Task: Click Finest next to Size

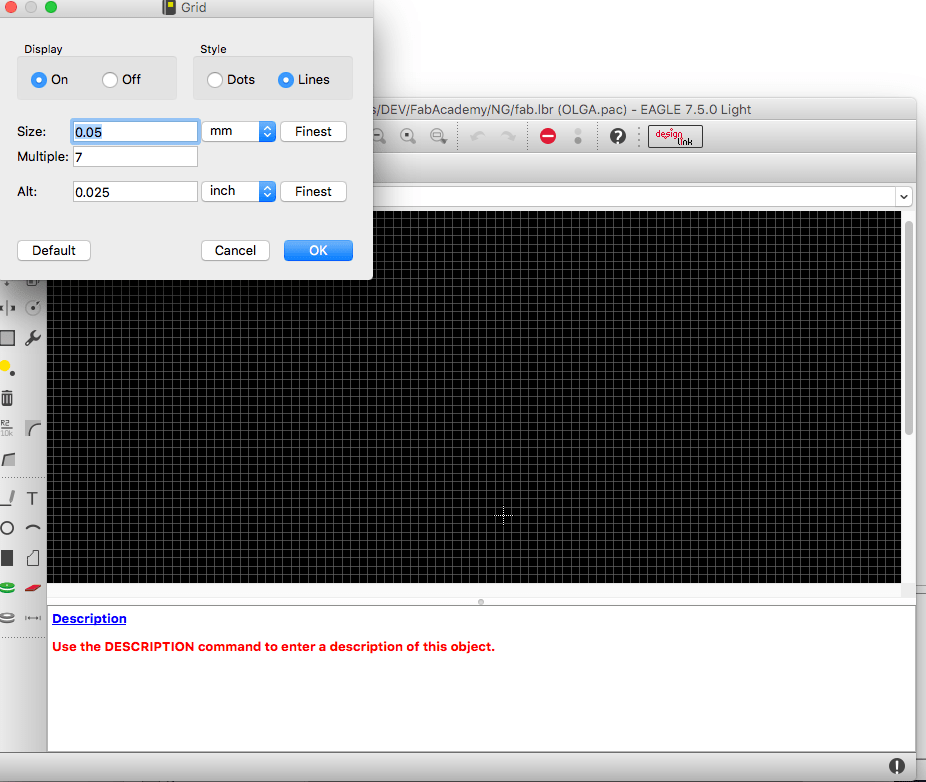Action: 313,131
